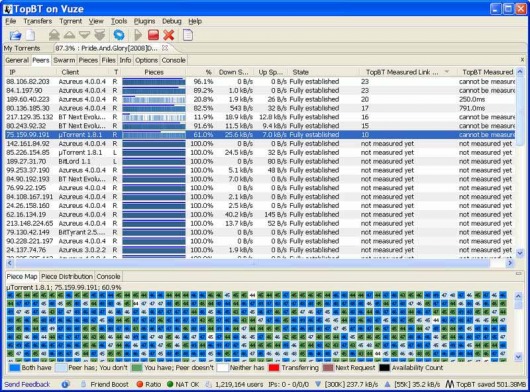Click the red Transferring legend swatch
This screenshot has width=530, height=392.
pos(273,368)
